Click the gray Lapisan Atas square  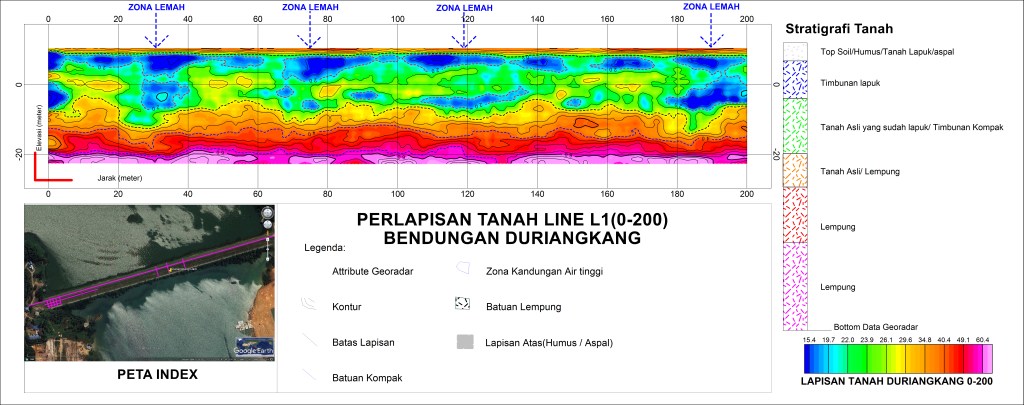click(464, 342)
